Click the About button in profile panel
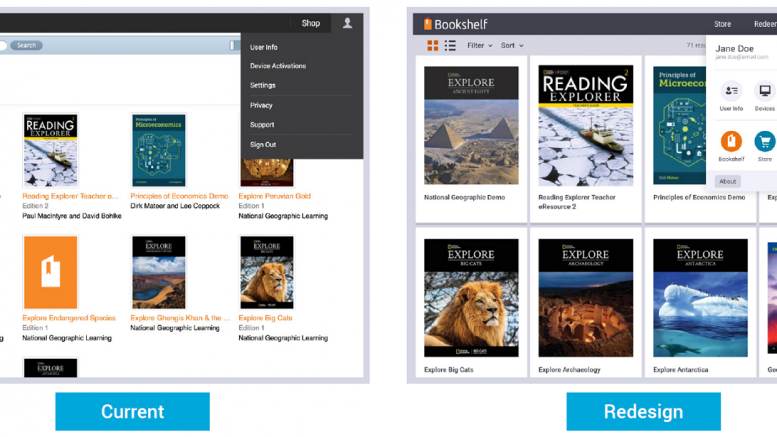This screenshot has width=777, height=437. [x=727, y=181]
